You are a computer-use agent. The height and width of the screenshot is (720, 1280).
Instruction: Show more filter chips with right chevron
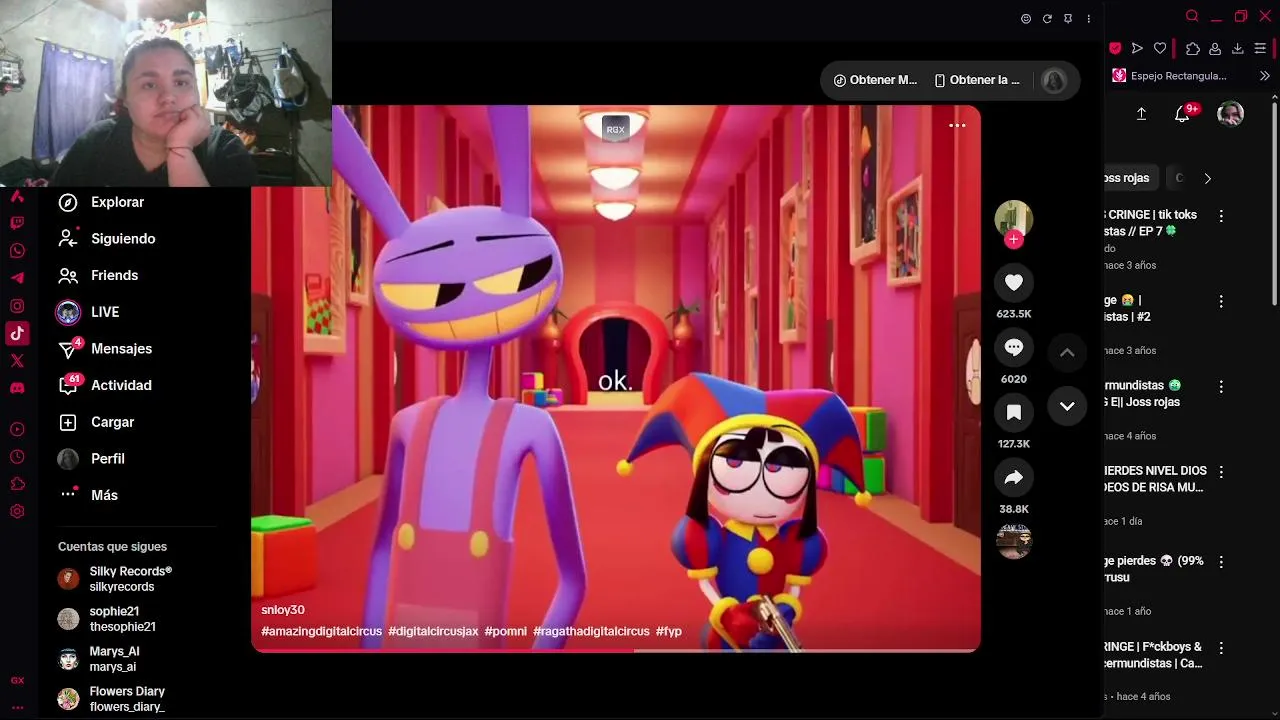(x=1207, y=178)
